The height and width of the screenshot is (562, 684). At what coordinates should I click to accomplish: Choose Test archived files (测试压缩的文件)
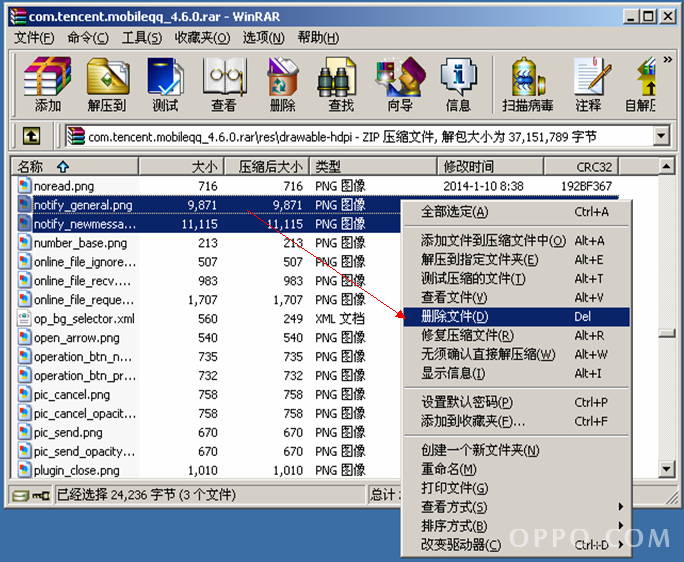(x=516, y=278)
